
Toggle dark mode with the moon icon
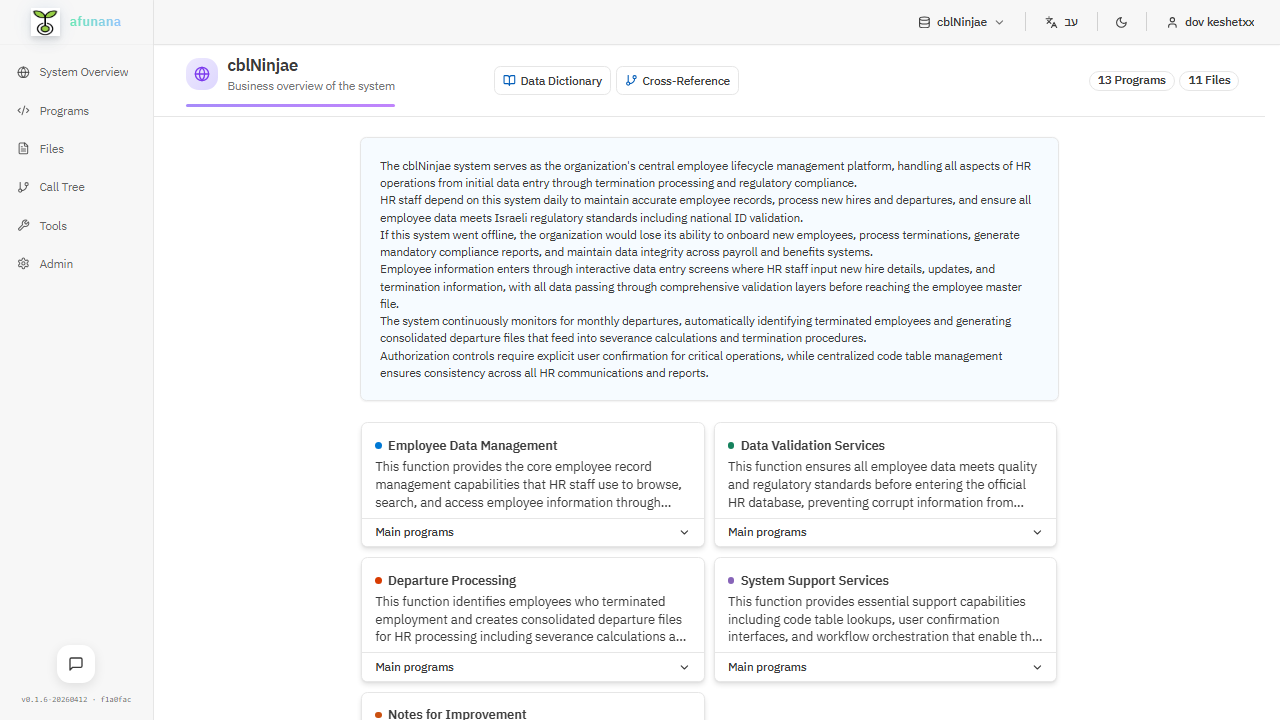(1121, 21)
